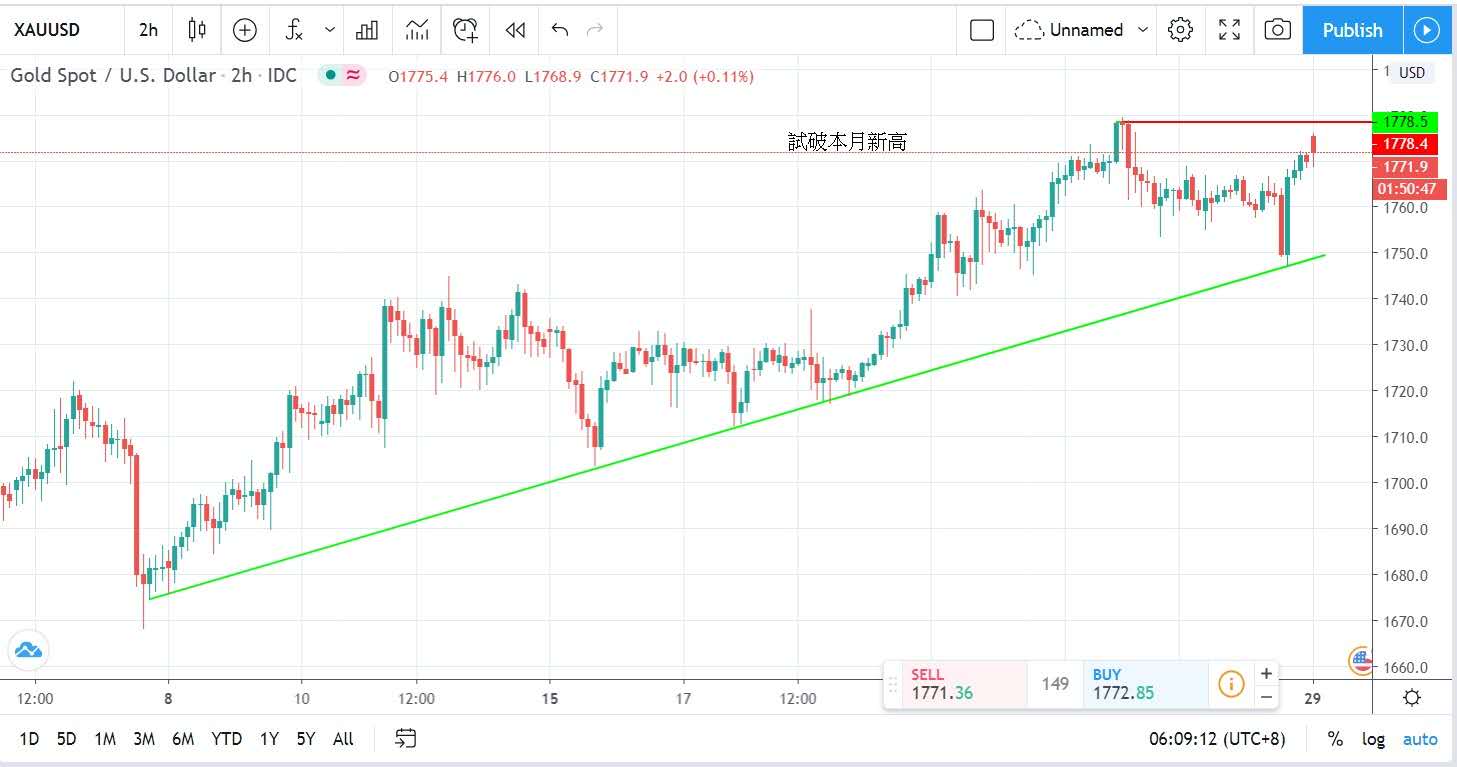The height and width of the screenshot is (767, 1457).
Task: Open the candlestick chart style selector
Action: [197, 30]
